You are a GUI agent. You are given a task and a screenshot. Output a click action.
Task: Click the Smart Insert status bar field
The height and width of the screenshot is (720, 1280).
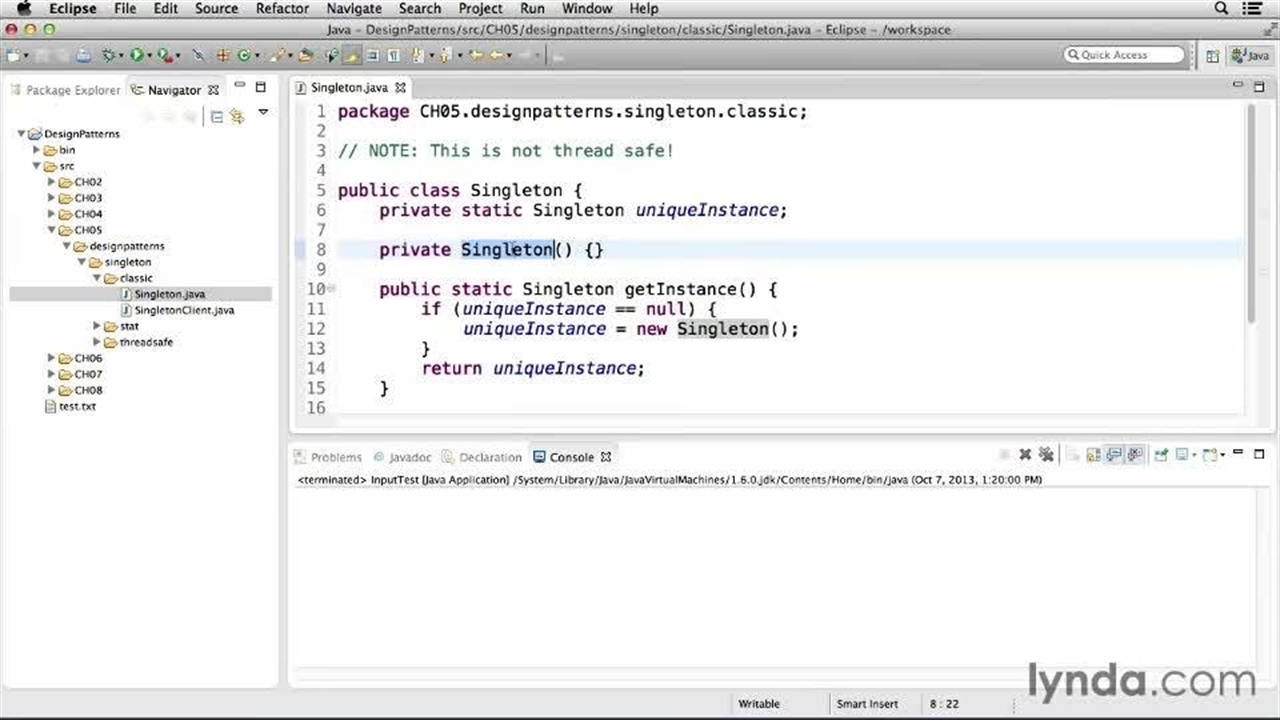coord(867,704)
